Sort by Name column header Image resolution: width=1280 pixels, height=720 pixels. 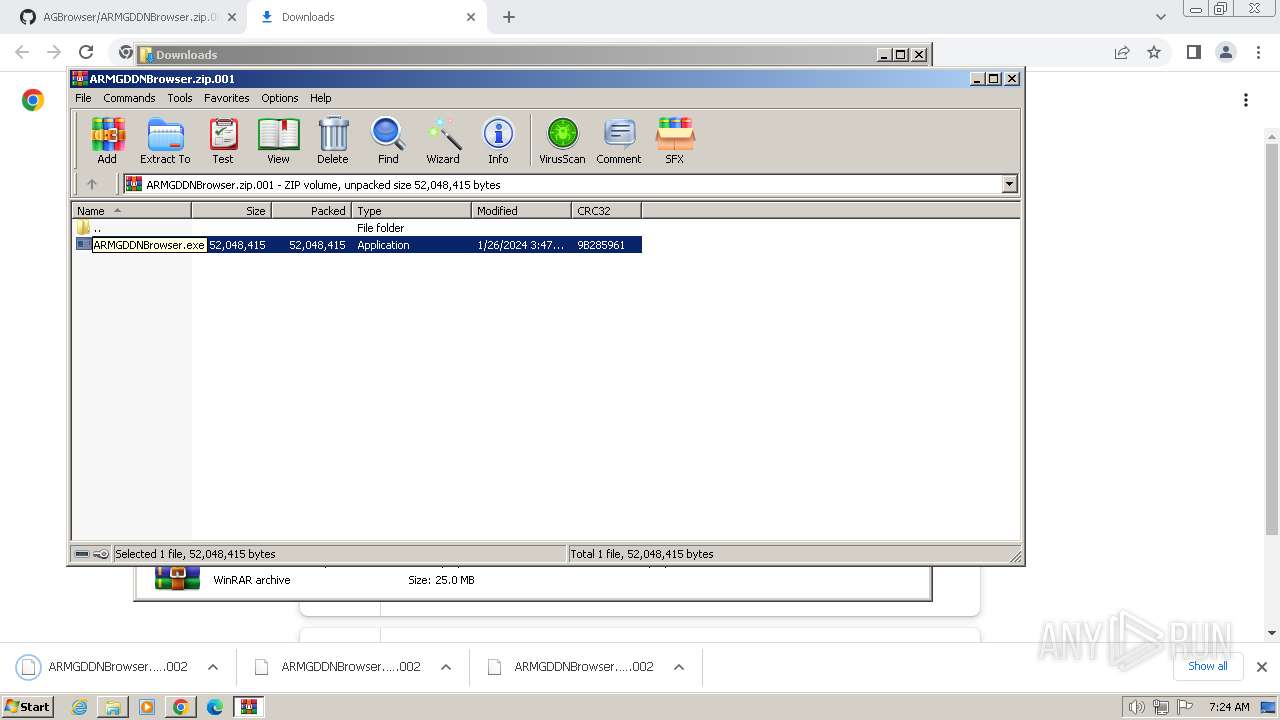click(x=132, y=211)
